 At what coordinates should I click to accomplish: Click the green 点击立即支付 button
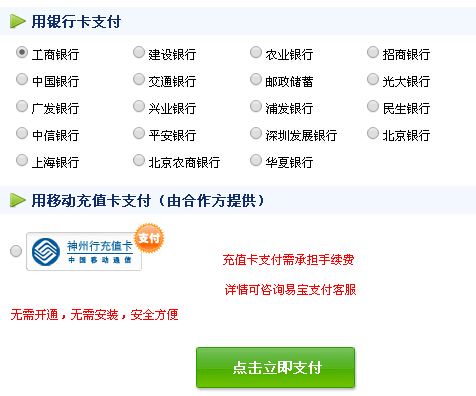(275, 367)
